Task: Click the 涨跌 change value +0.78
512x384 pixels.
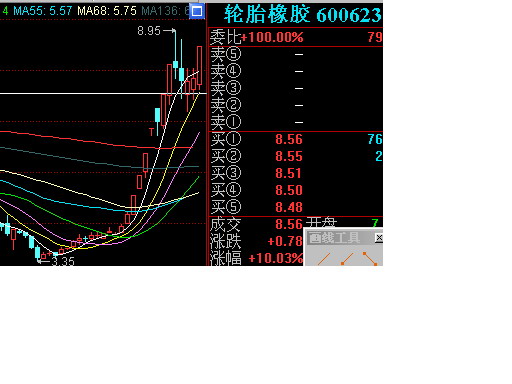Action: (285, 241)
